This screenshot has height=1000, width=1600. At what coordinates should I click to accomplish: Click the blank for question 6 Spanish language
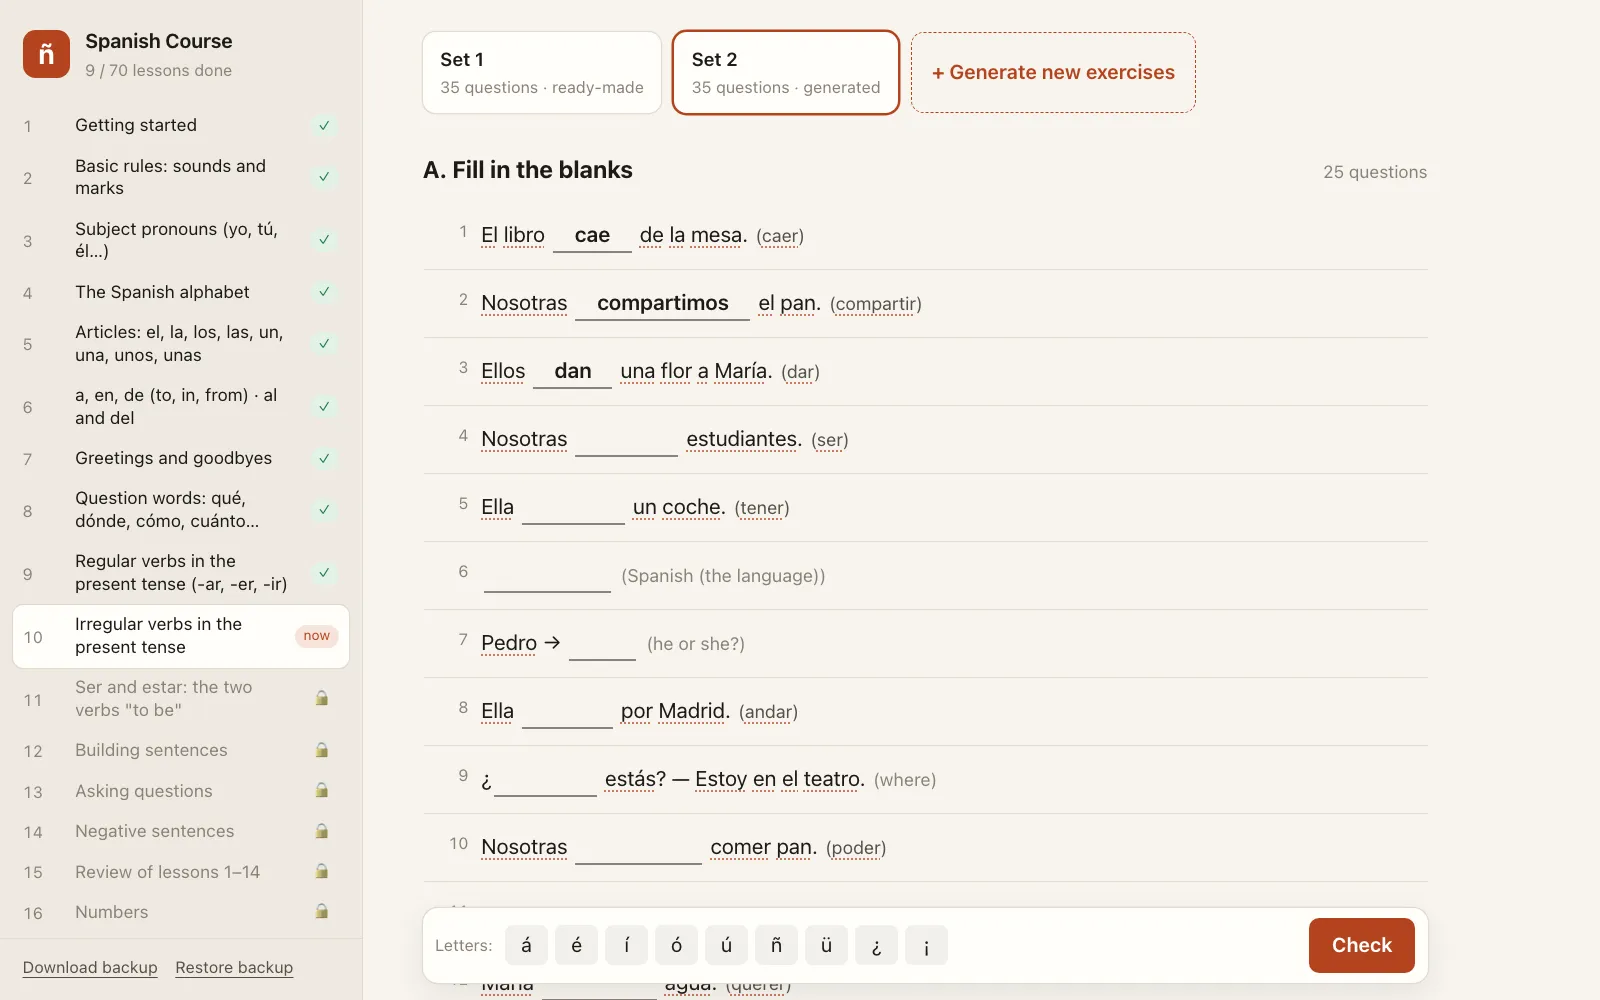point(547,576)
